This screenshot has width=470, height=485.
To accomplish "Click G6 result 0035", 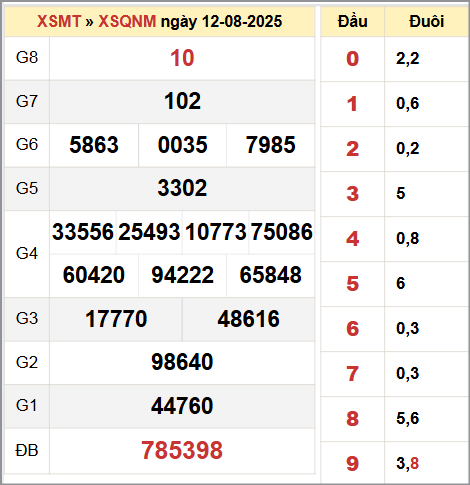I will (x=182, y=145).
